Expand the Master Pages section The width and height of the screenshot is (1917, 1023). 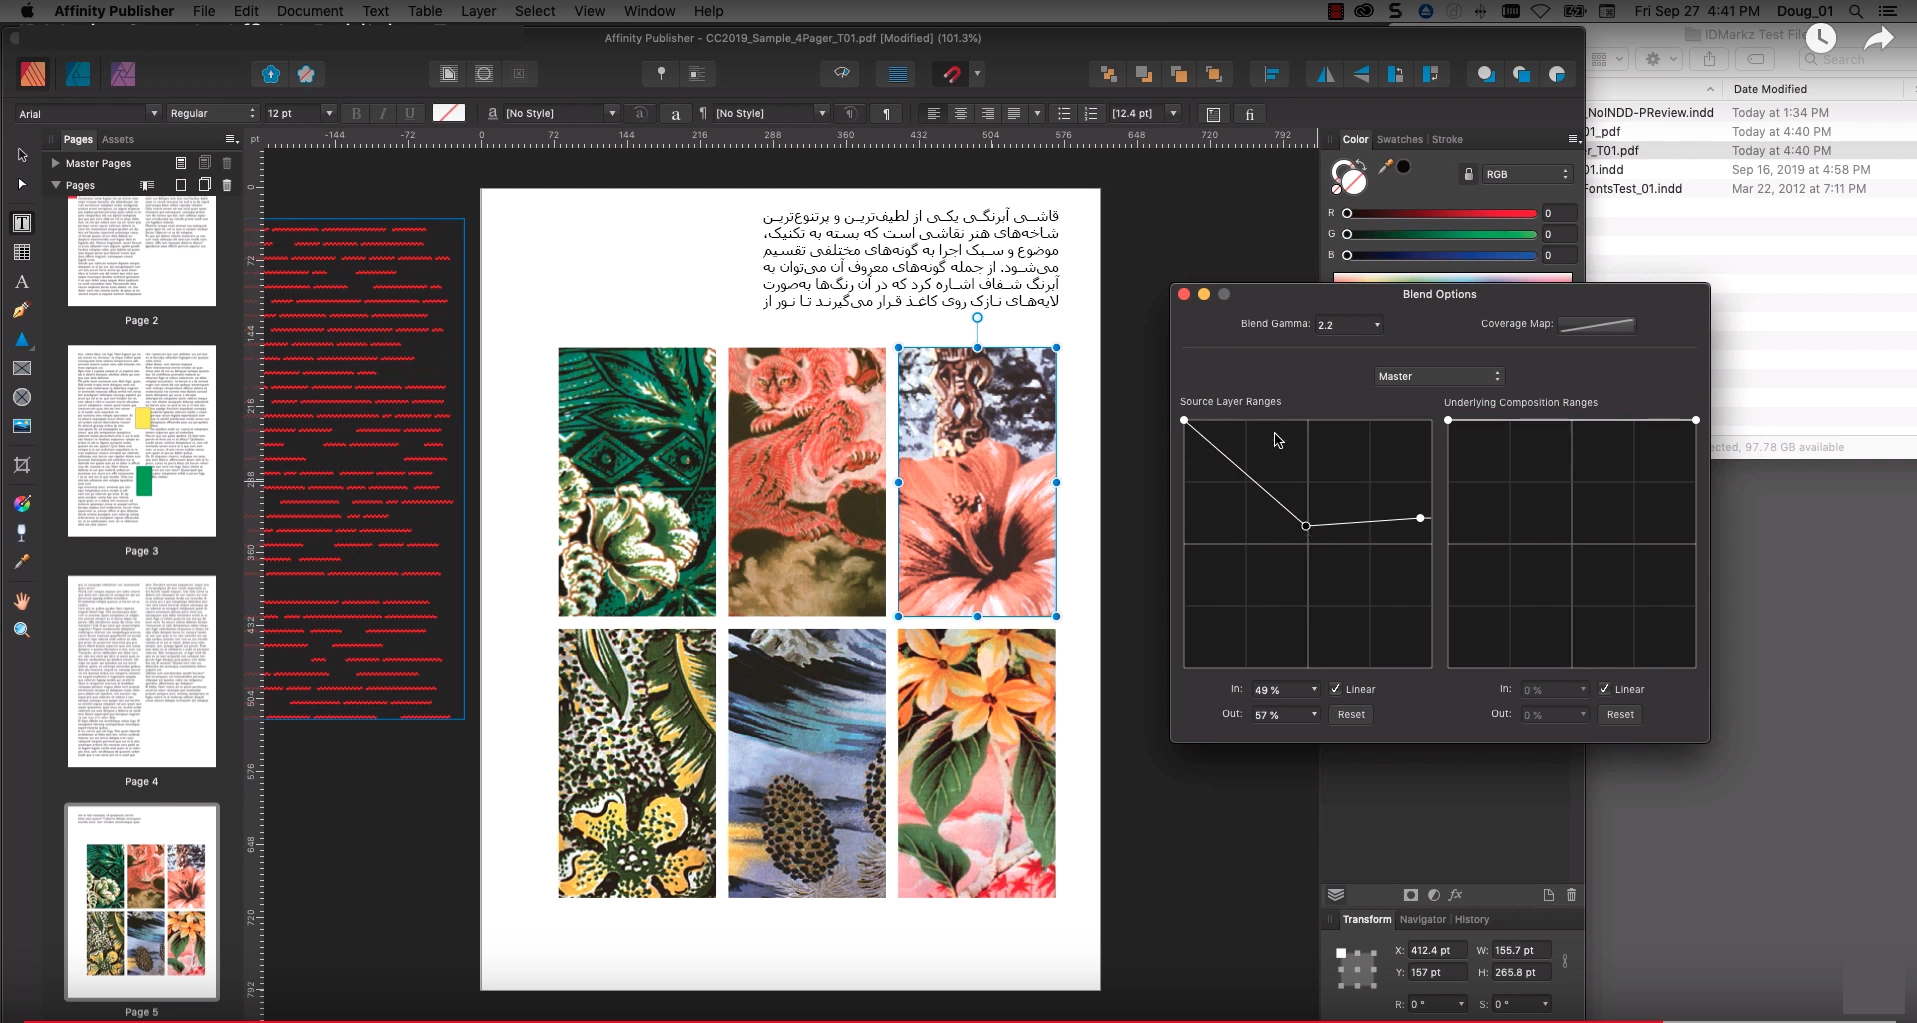pos(56,163)
